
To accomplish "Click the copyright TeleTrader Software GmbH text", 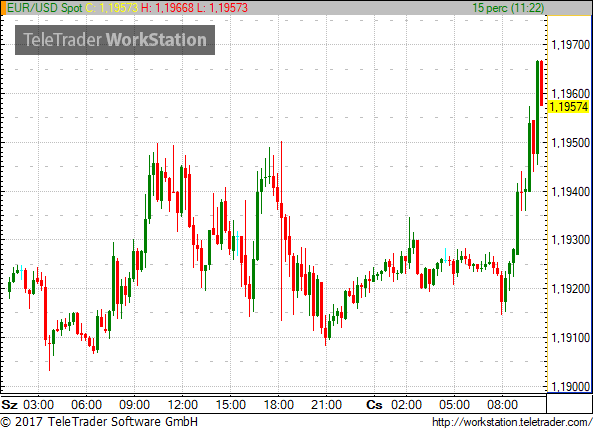I will (x=99, y=422).
